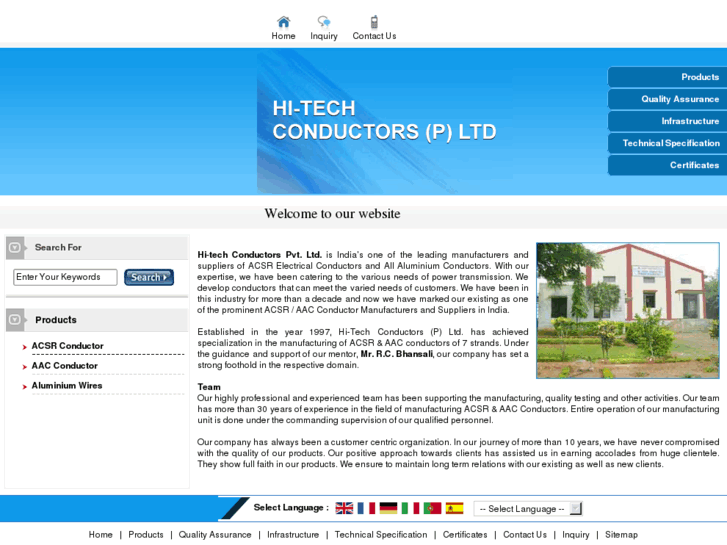
Task: Click Infrastructure in the footer
Action: [x=293, y=535]
